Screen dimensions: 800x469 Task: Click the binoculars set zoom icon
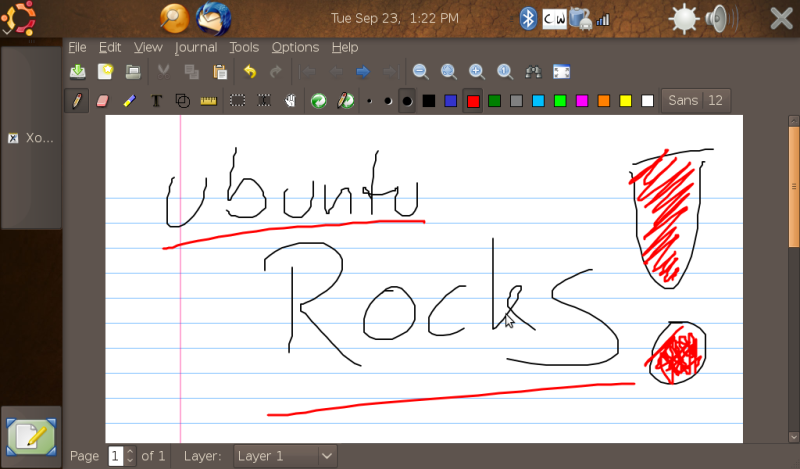tap(533, 72)
